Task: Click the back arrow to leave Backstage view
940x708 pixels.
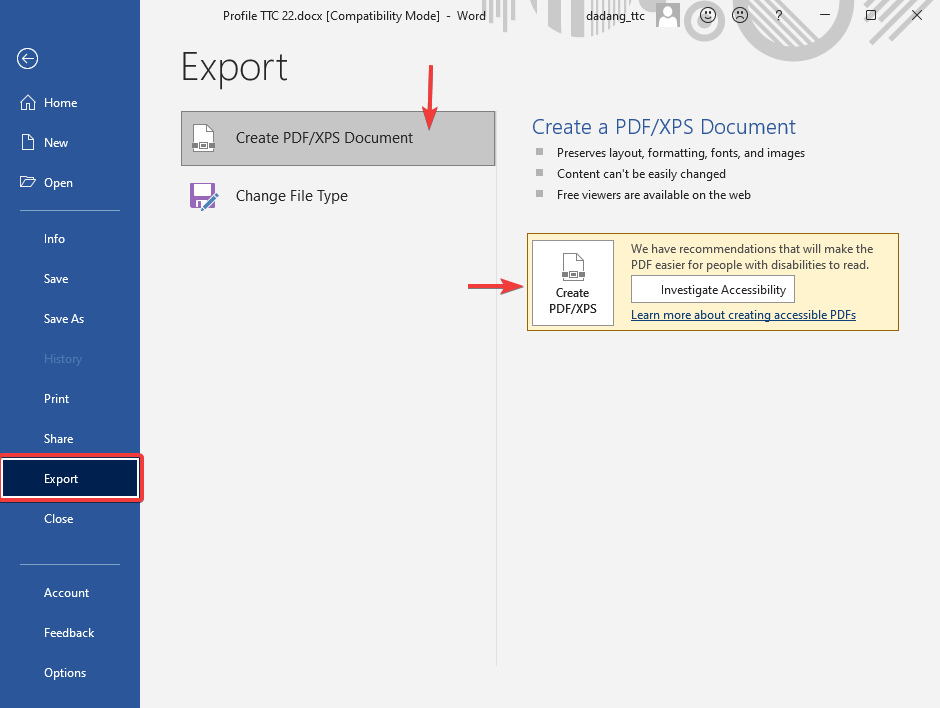Action: coord(27,59)
